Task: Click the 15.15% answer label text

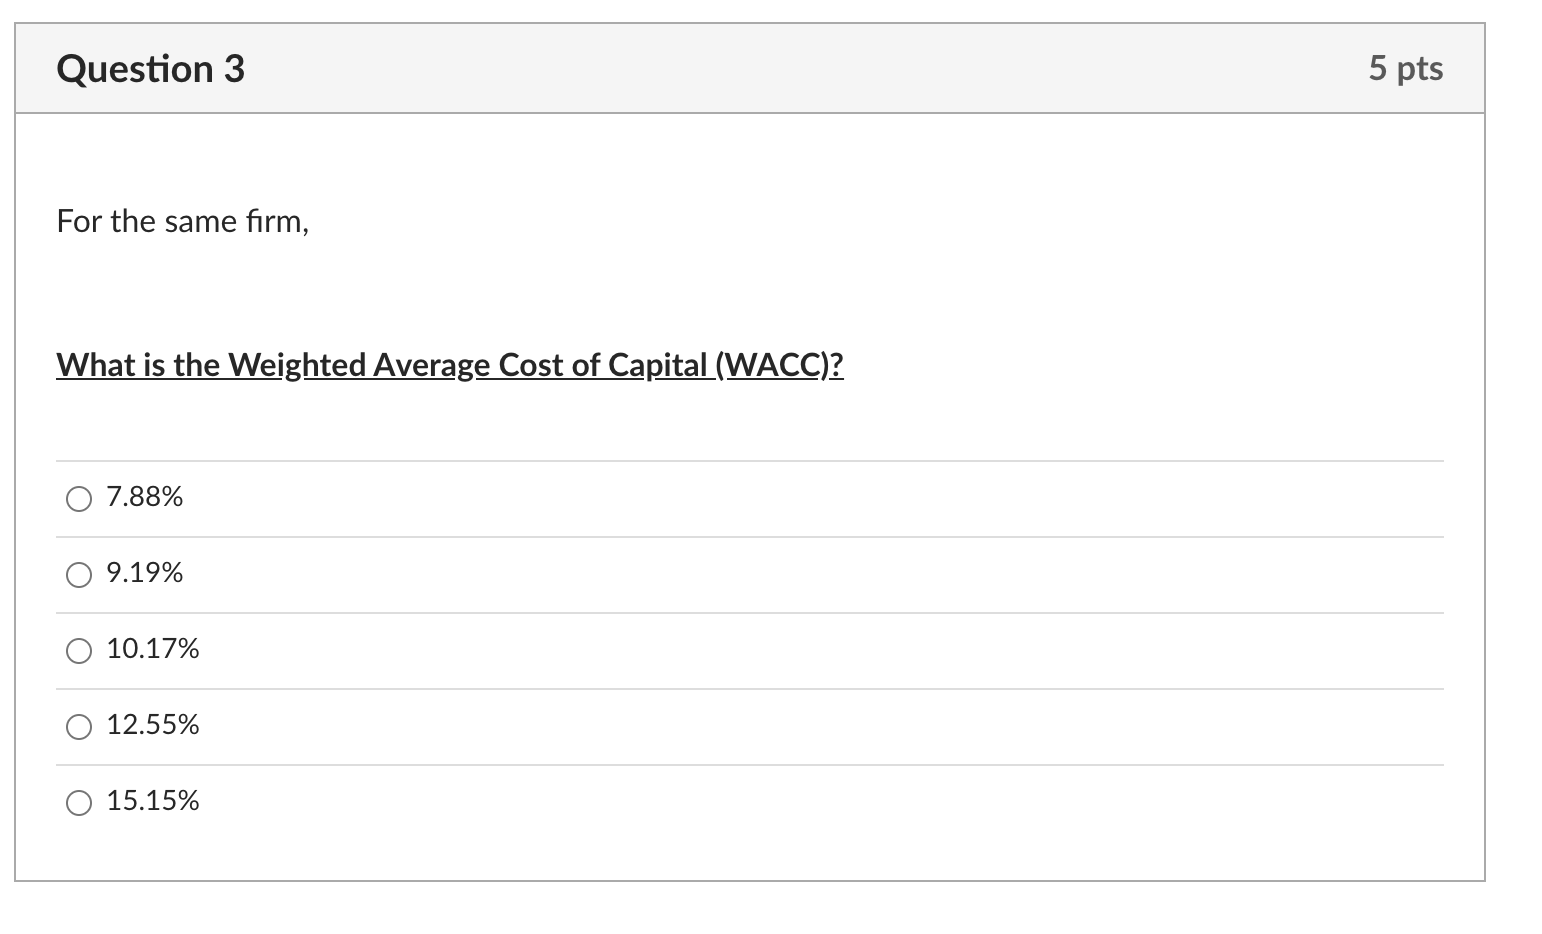Action: [152, 801]
